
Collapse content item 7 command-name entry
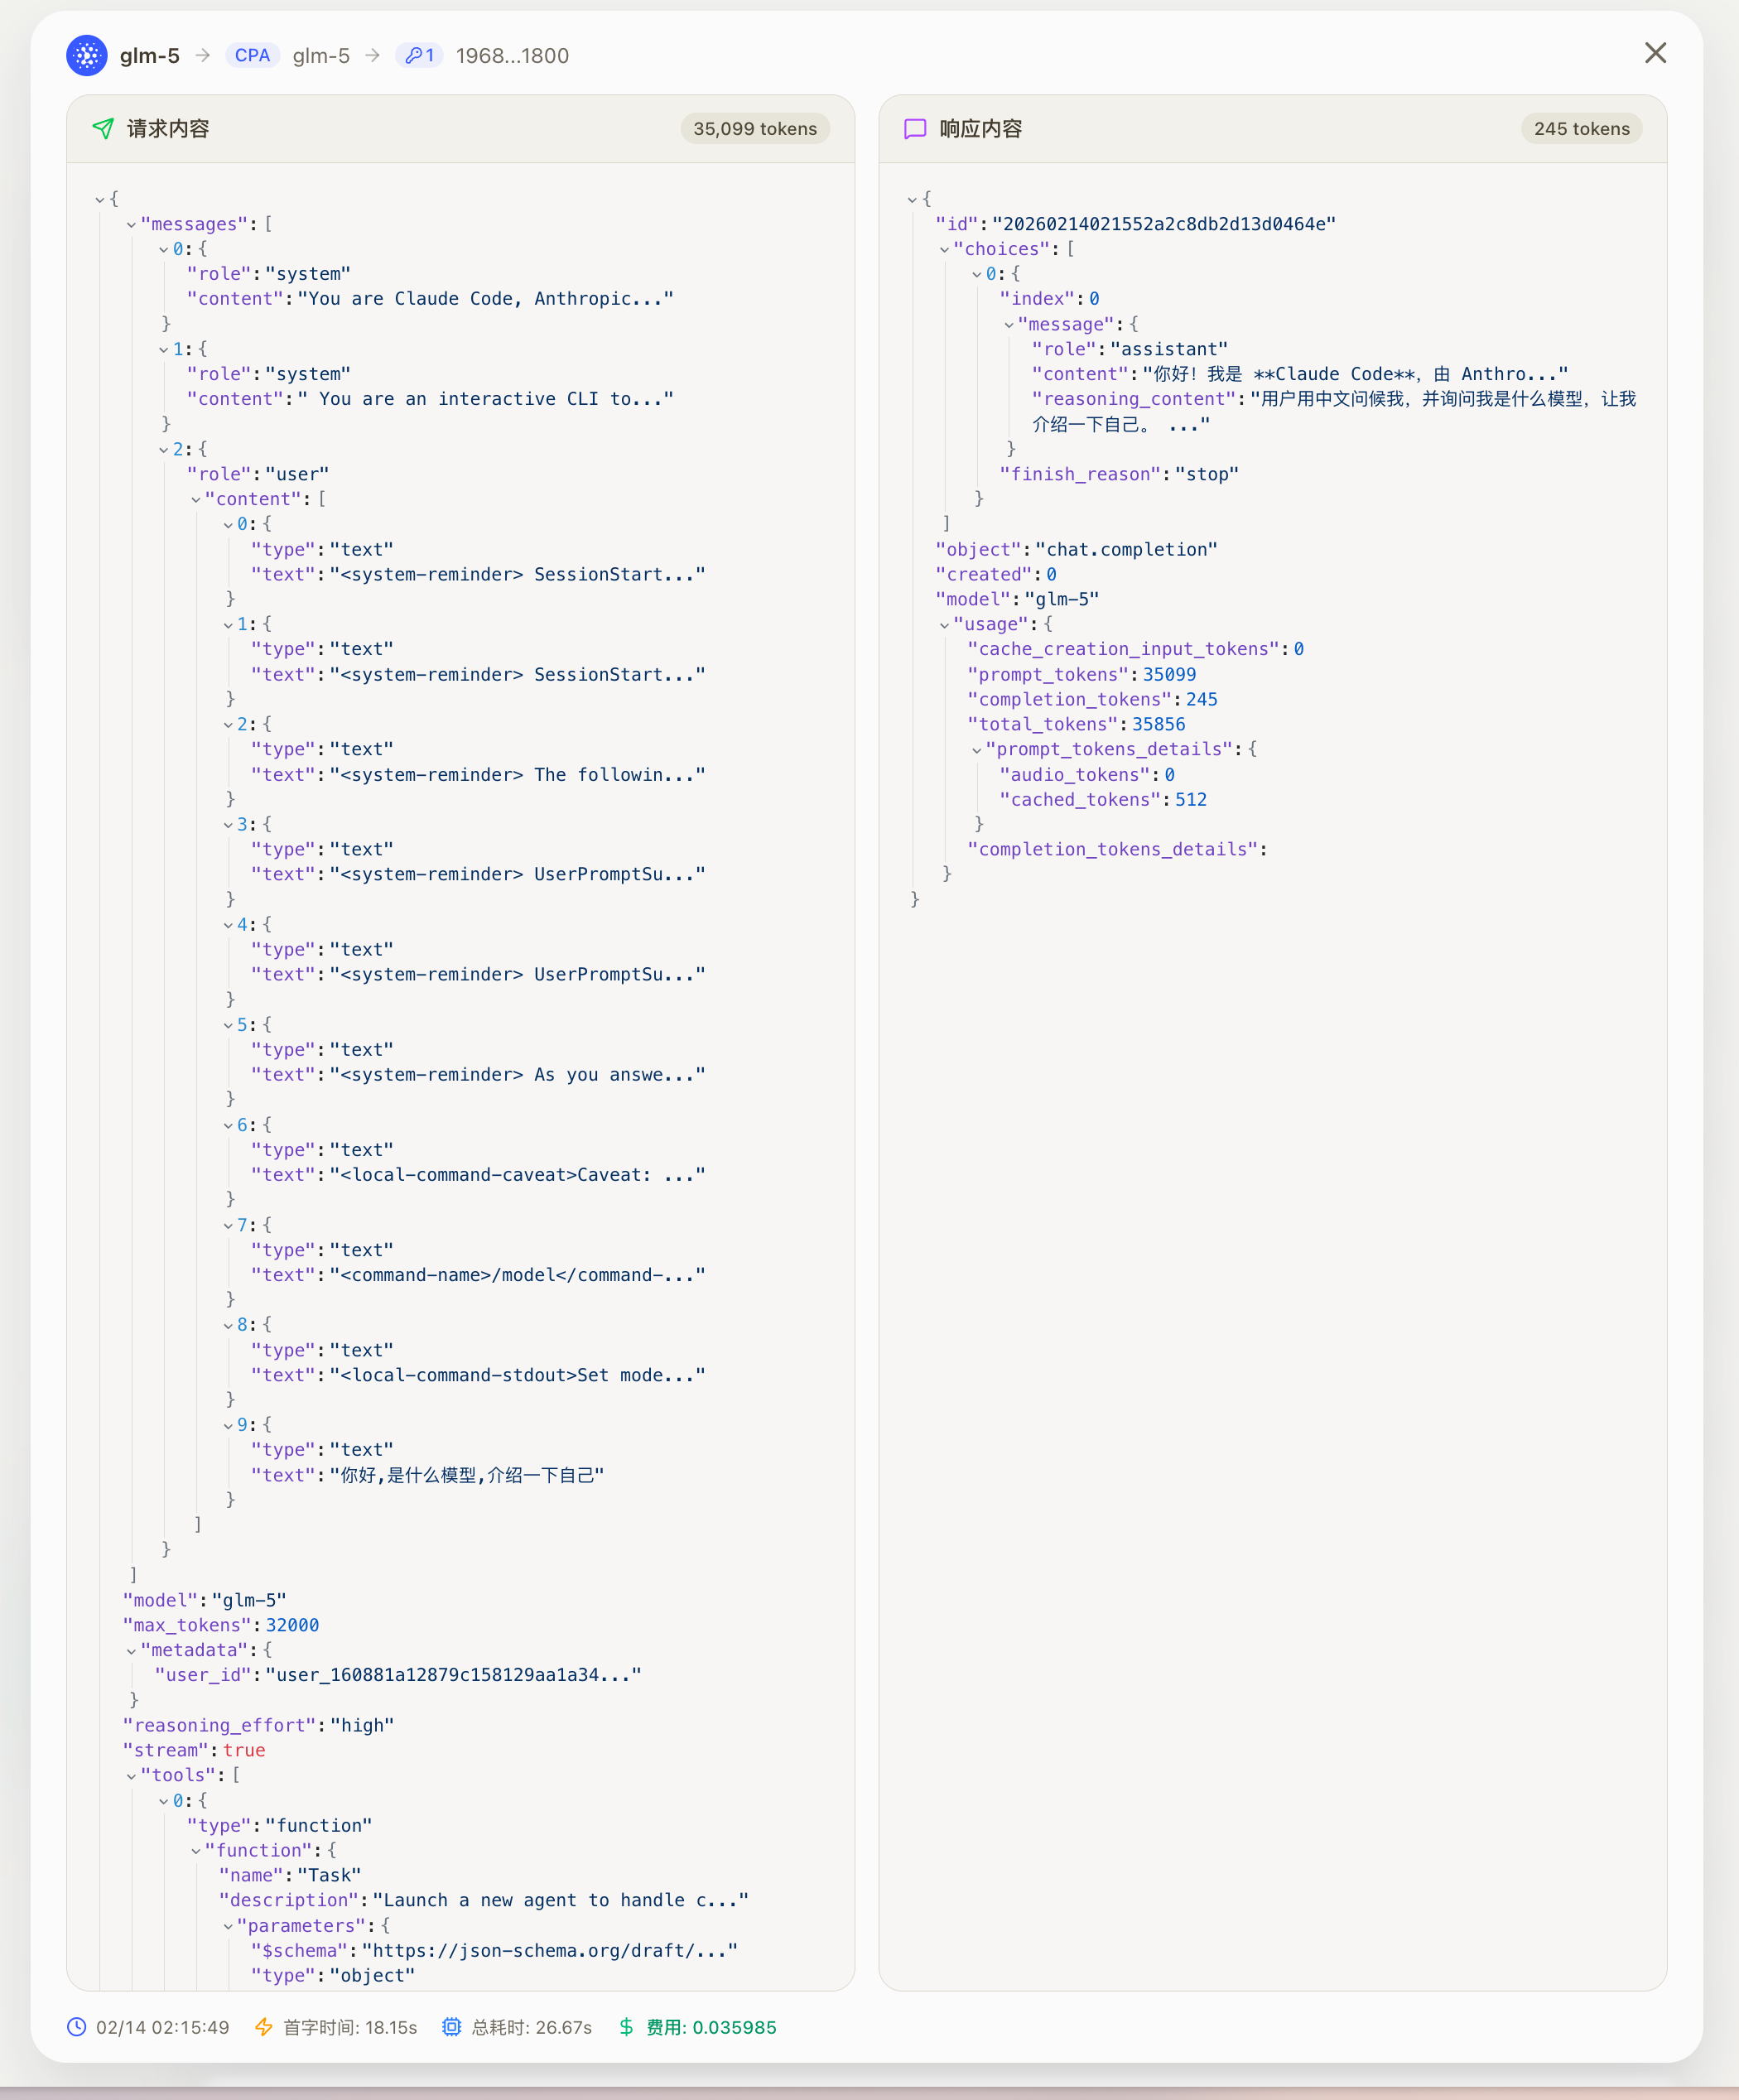point(227,1225)
